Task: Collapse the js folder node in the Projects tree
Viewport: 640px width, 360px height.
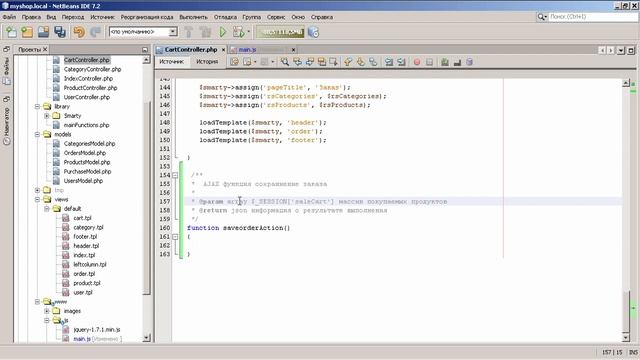Action: pyautogui.click(x=47, y=320)
